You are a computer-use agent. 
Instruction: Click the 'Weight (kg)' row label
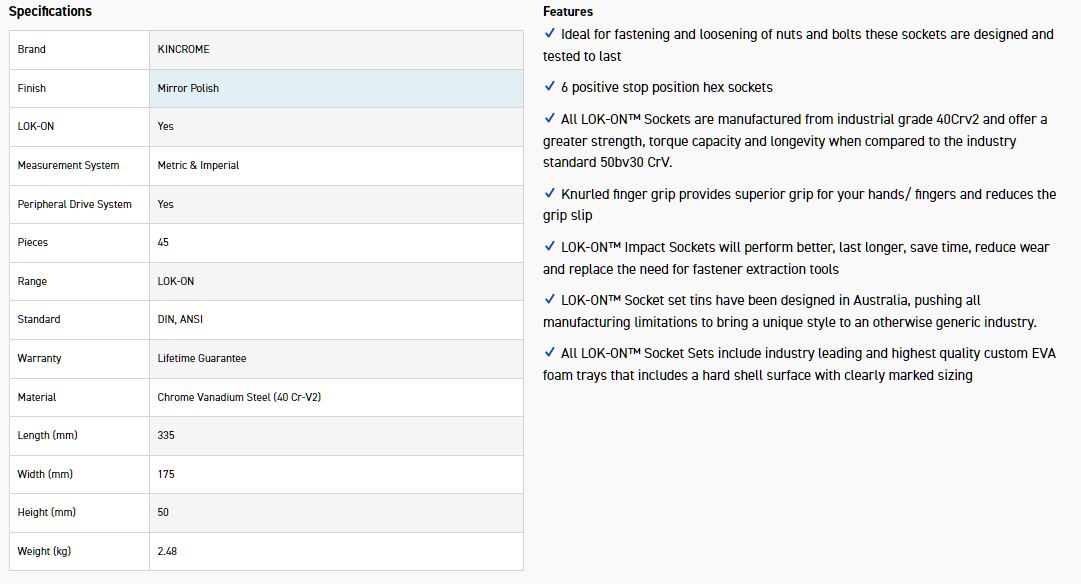click(x=44, y=551)
